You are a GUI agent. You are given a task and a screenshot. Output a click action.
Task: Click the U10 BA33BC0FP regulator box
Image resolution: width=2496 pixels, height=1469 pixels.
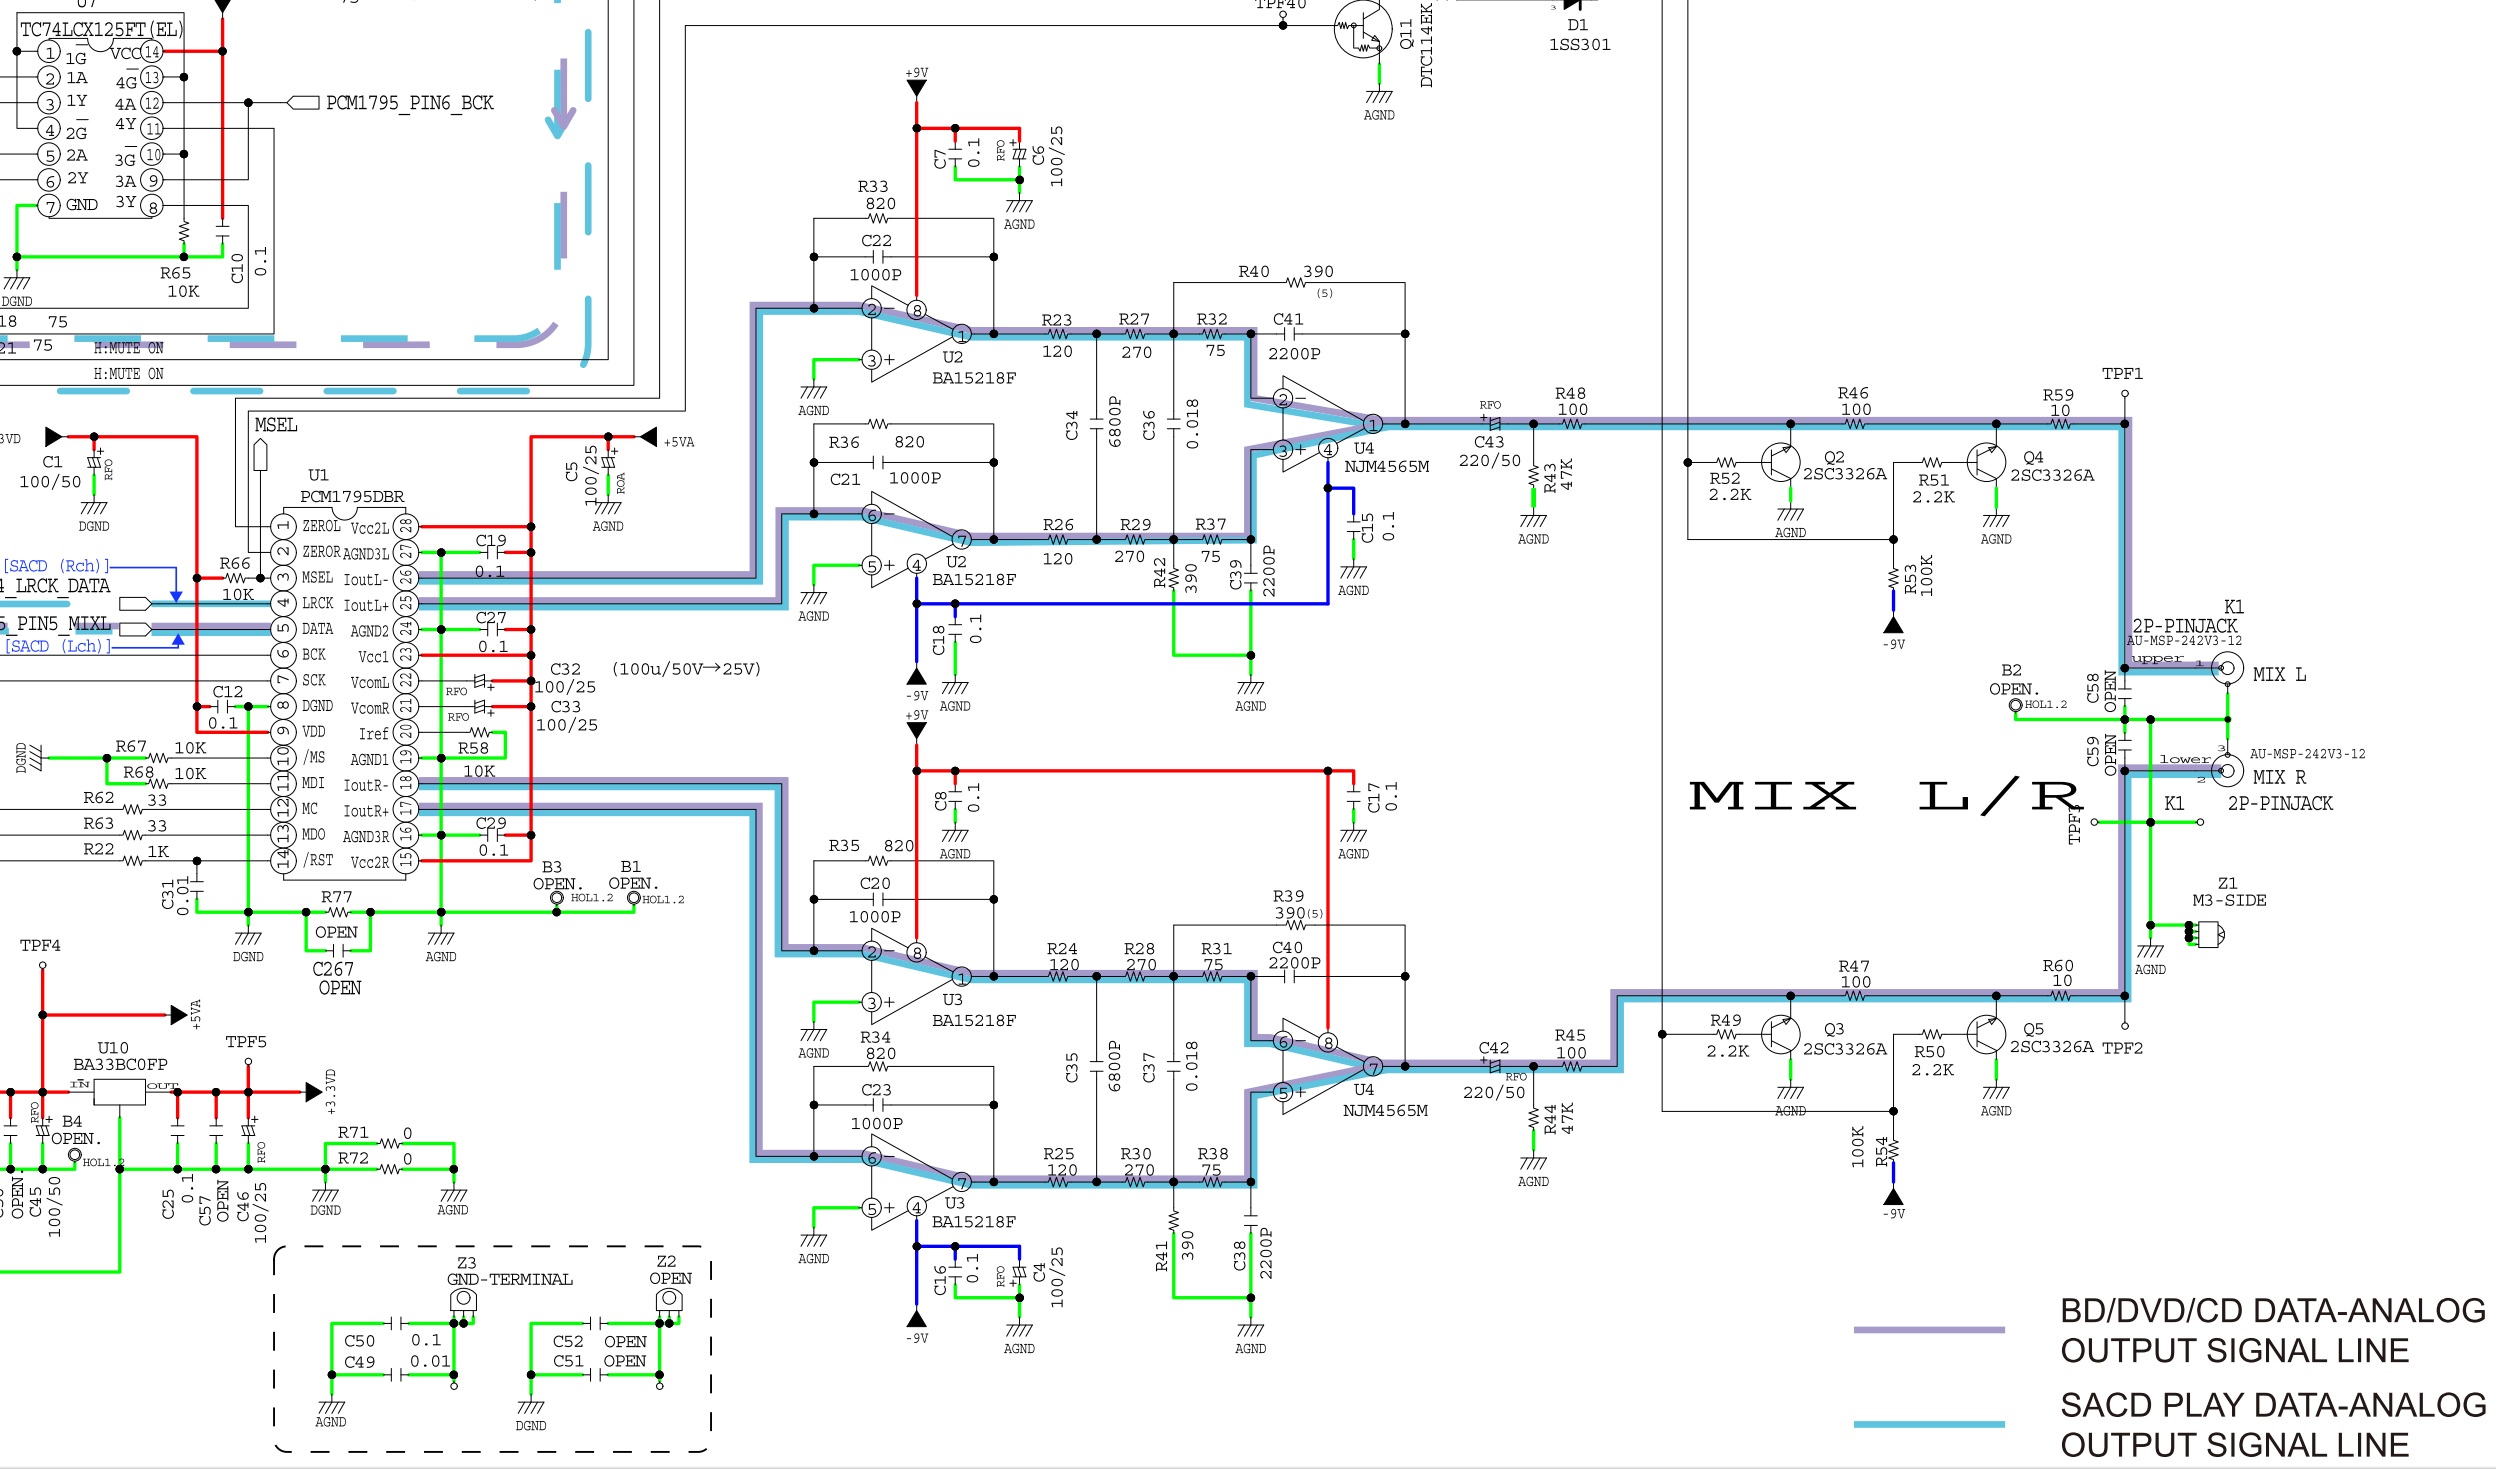point(119,1091)
